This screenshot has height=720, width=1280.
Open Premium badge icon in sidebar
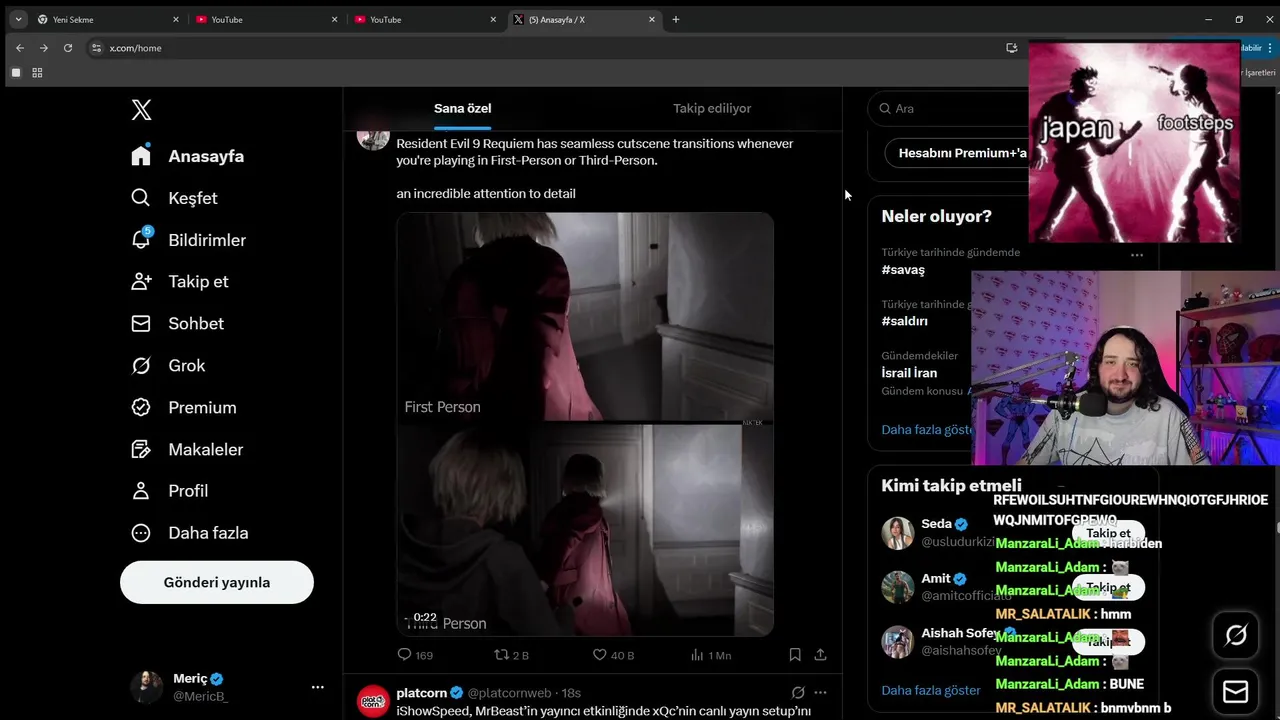(141, 407)
